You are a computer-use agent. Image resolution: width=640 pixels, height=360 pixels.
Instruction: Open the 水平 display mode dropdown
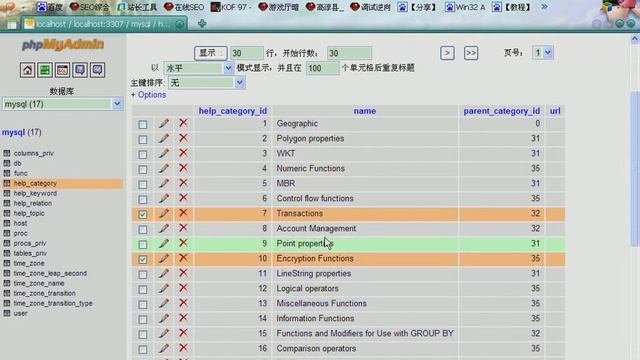(x=198, y=68)
